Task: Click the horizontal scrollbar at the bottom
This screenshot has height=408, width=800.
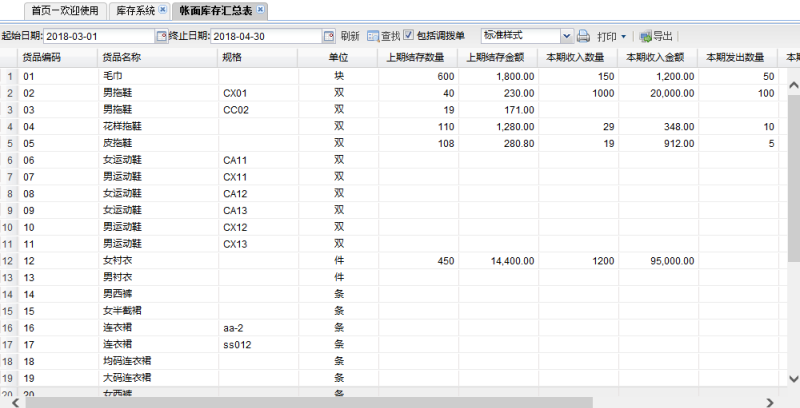Action: click(300, 401)
